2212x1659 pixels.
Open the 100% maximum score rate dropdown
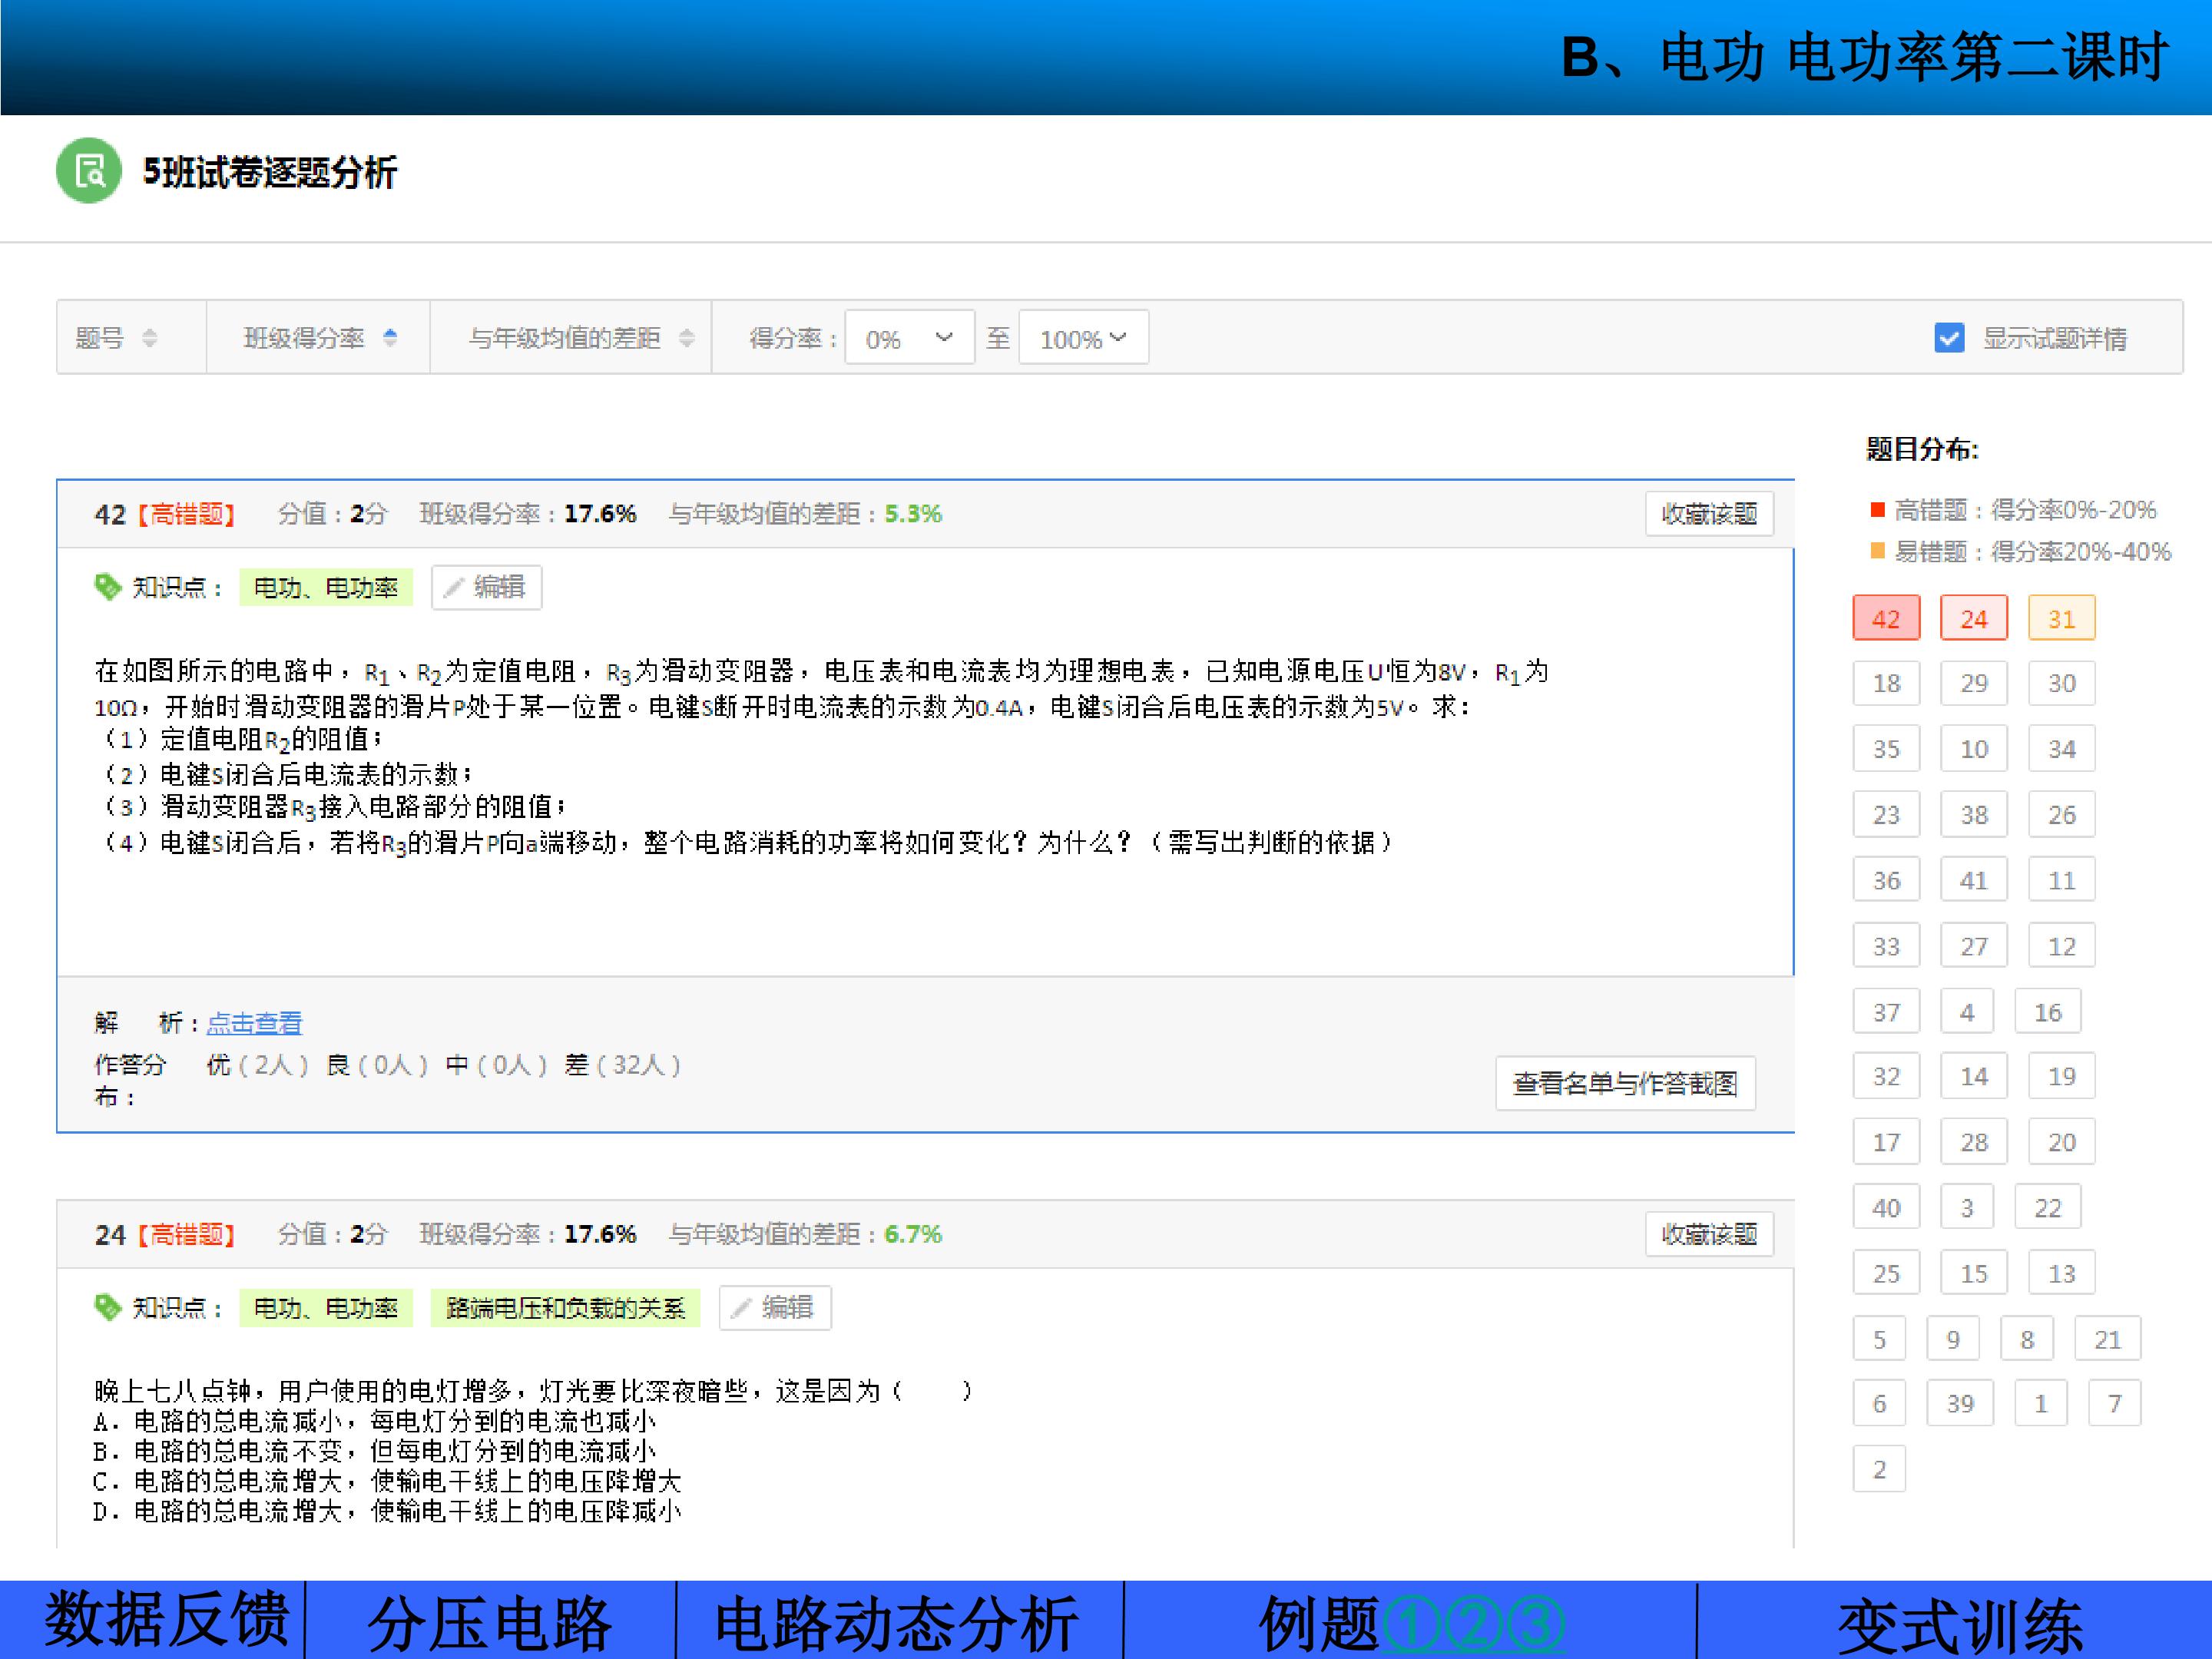coord(1083,338)
